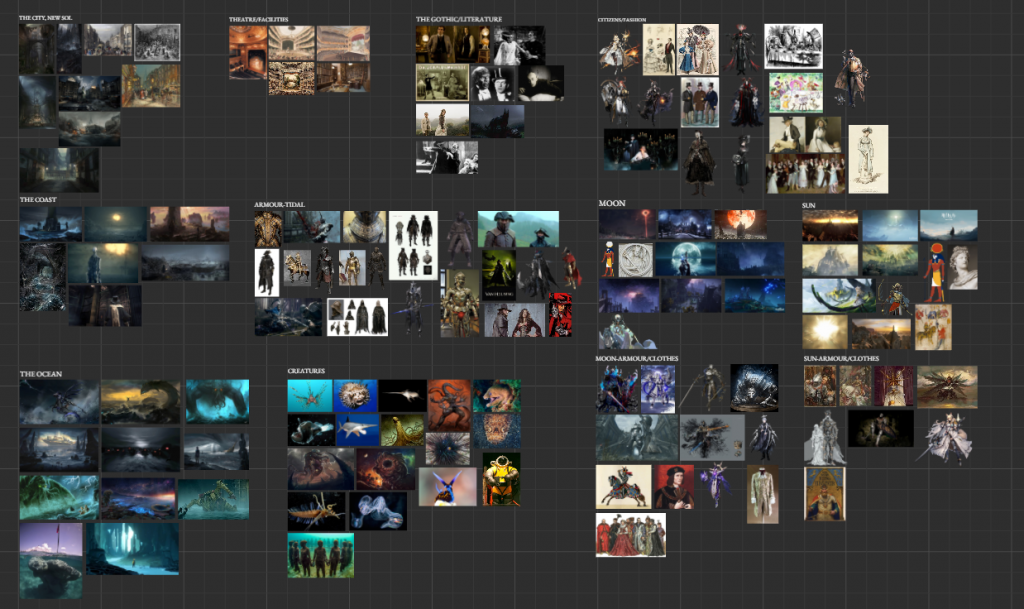The image size is (1024, 609).
Task: Select the Nosferatu black-and-white film still
Action: pos(541,83)
